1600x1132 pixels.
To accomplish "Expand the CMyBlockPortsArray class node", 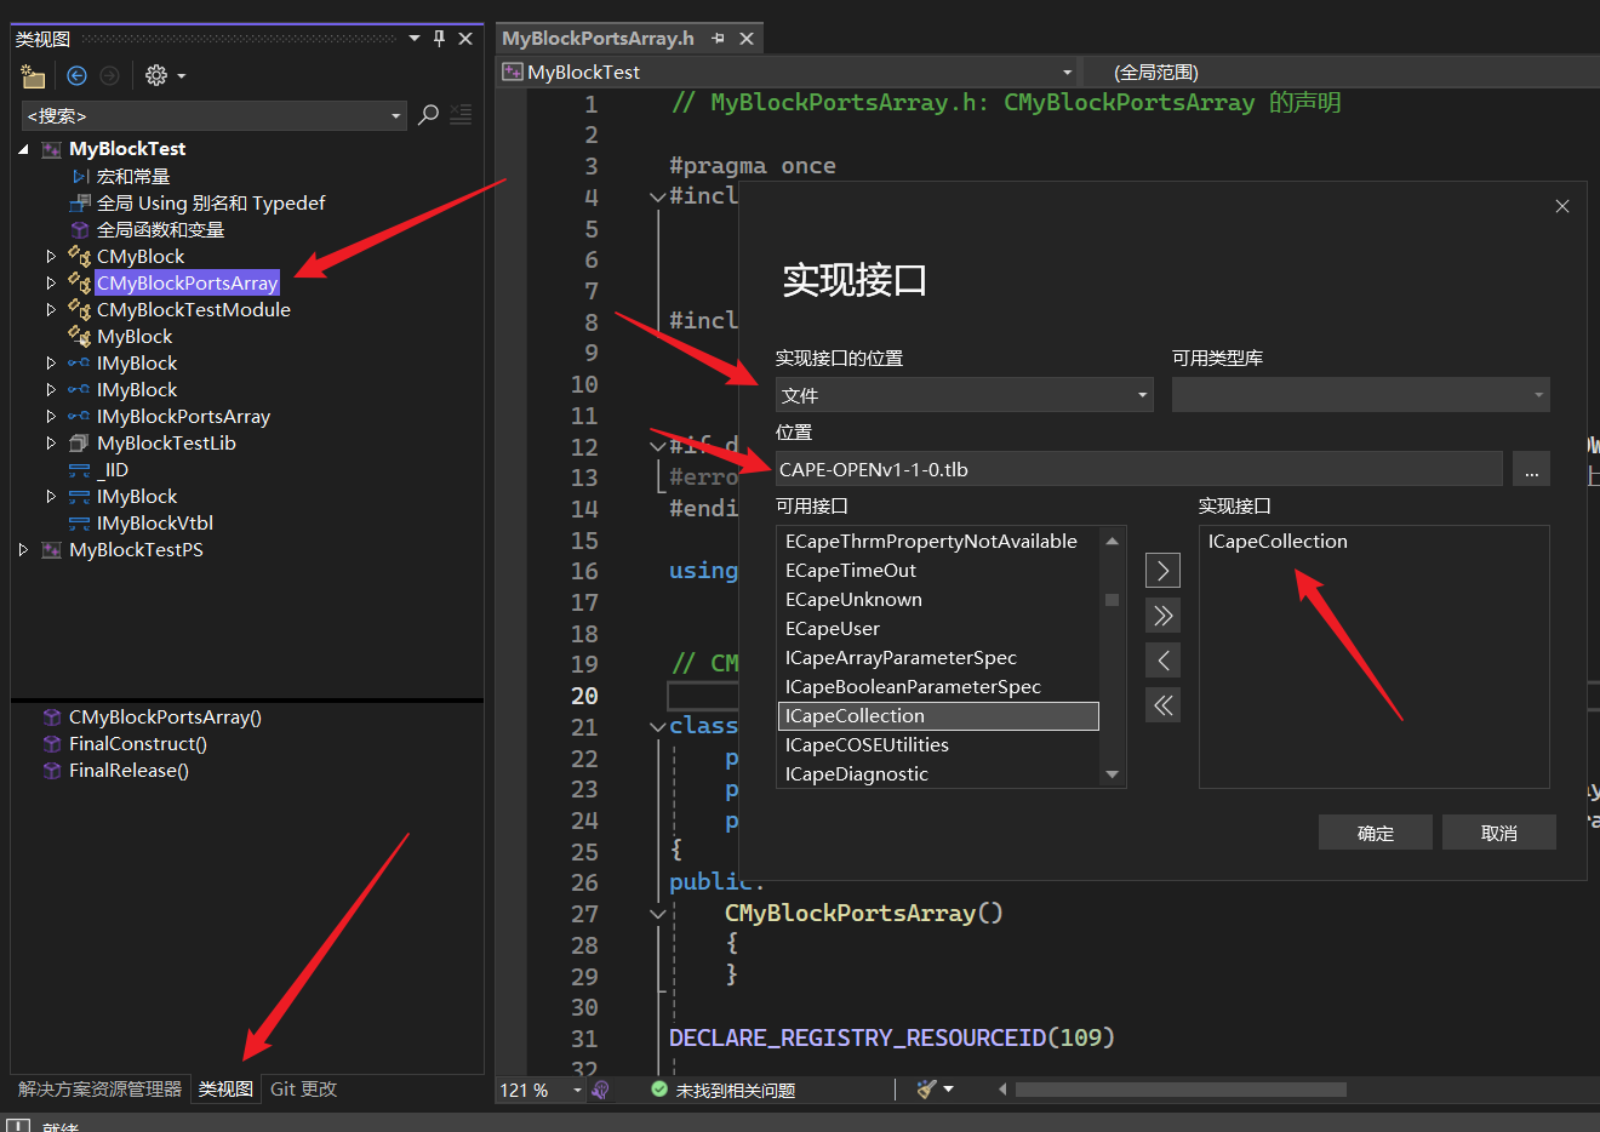I will click(51, 284).
